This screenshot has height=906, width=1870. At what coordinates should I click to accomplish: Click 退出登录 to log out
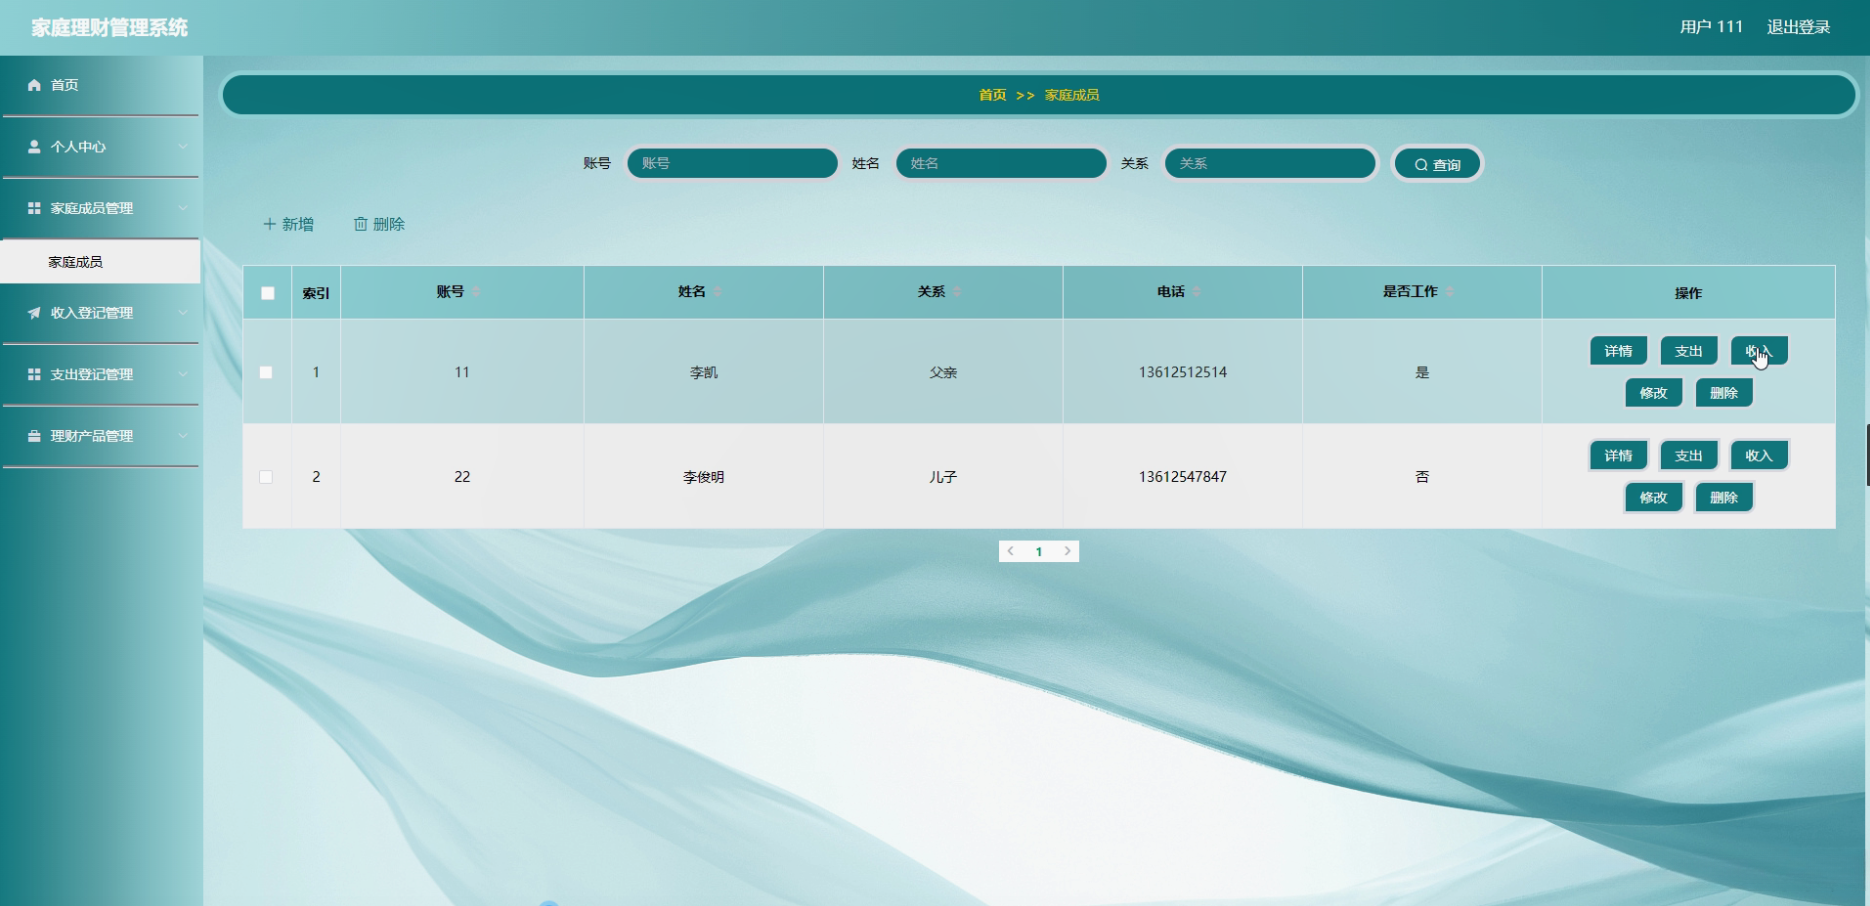coord(1798,27)
